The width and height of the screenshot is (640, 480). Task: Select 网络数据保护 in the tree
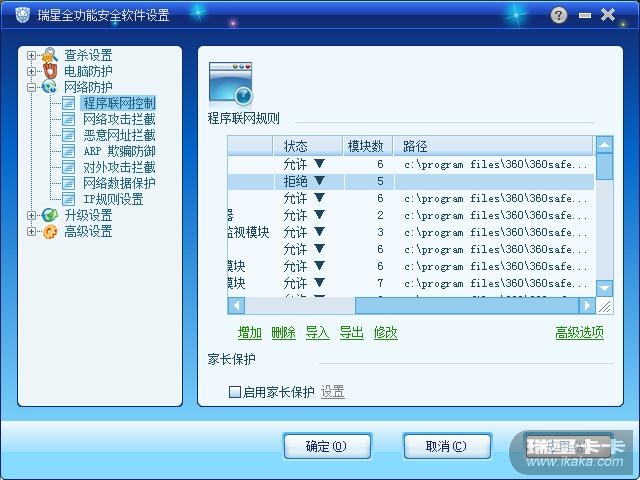coord(119,183)
